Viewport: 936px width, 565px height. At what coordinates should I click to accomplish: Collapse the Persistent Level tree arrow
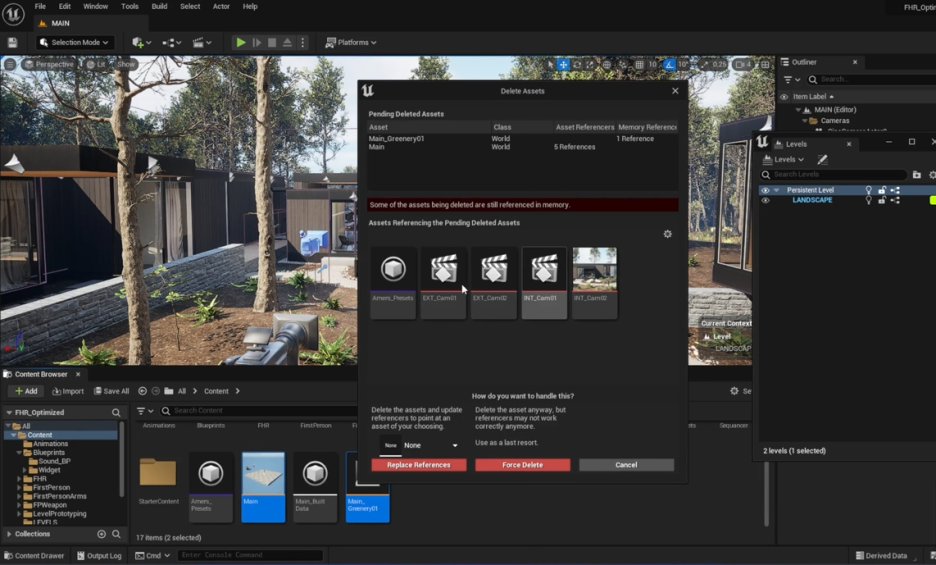tap(777, 191)
